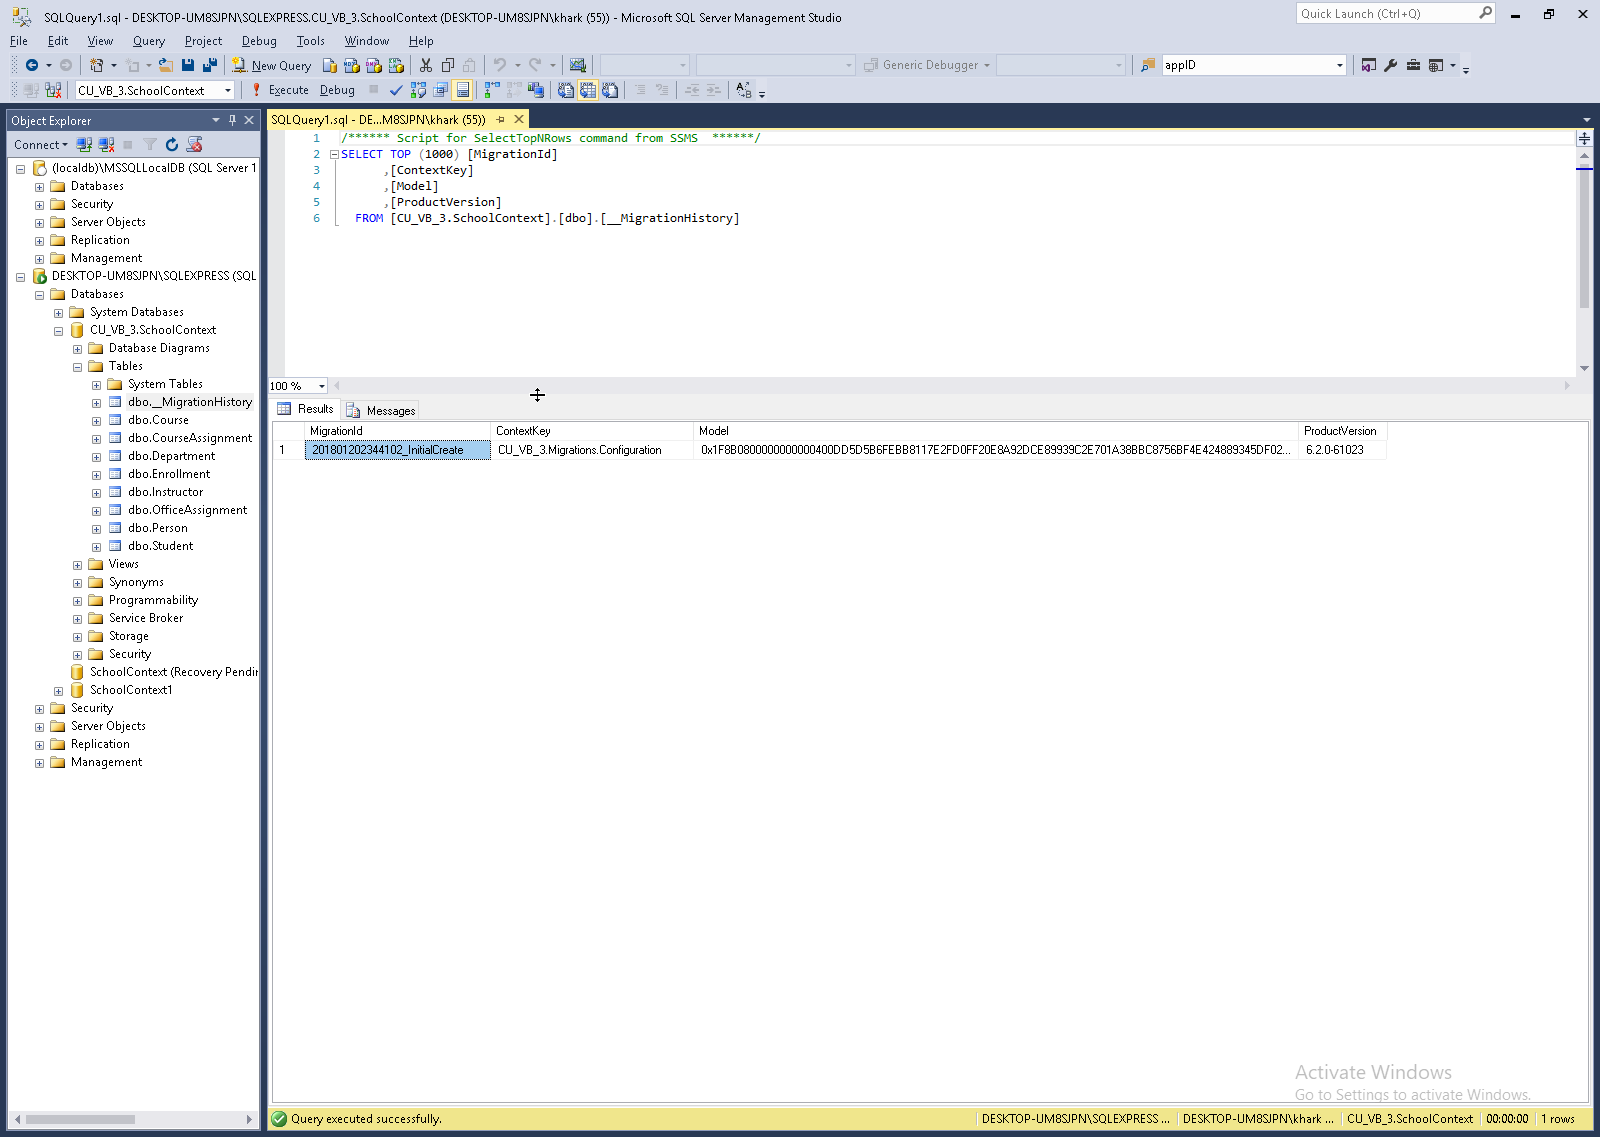The image size is (1600, 1137).
Task: Click the Results to File icon
Action: tap(610, 90)
